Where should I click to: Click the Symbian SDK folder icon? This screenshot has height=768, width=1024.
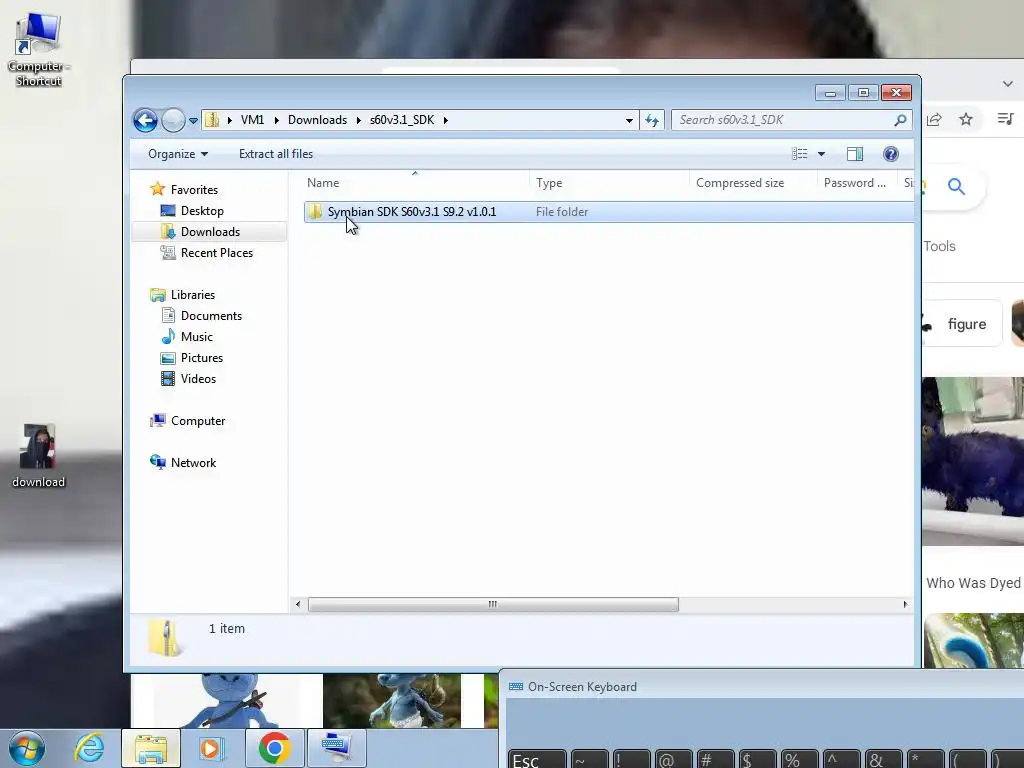point(315,212)
